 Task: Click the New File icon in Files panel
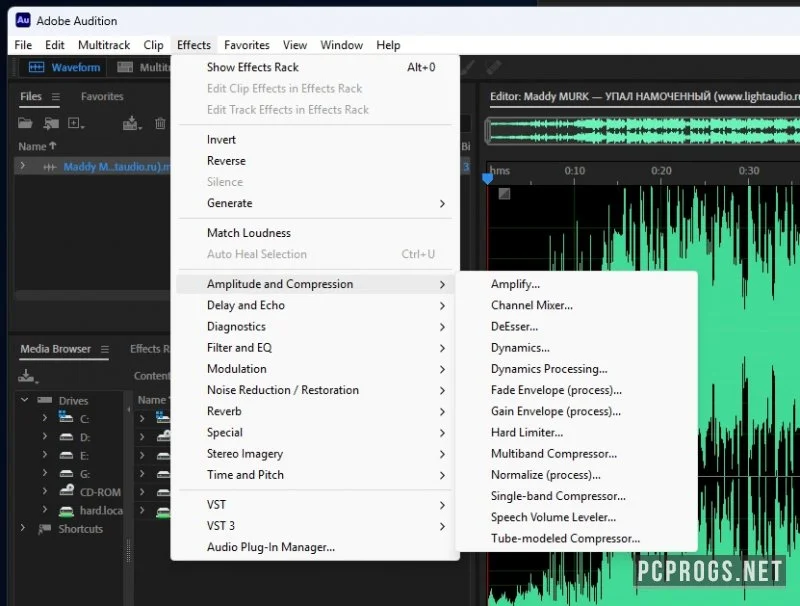[76, 123]
